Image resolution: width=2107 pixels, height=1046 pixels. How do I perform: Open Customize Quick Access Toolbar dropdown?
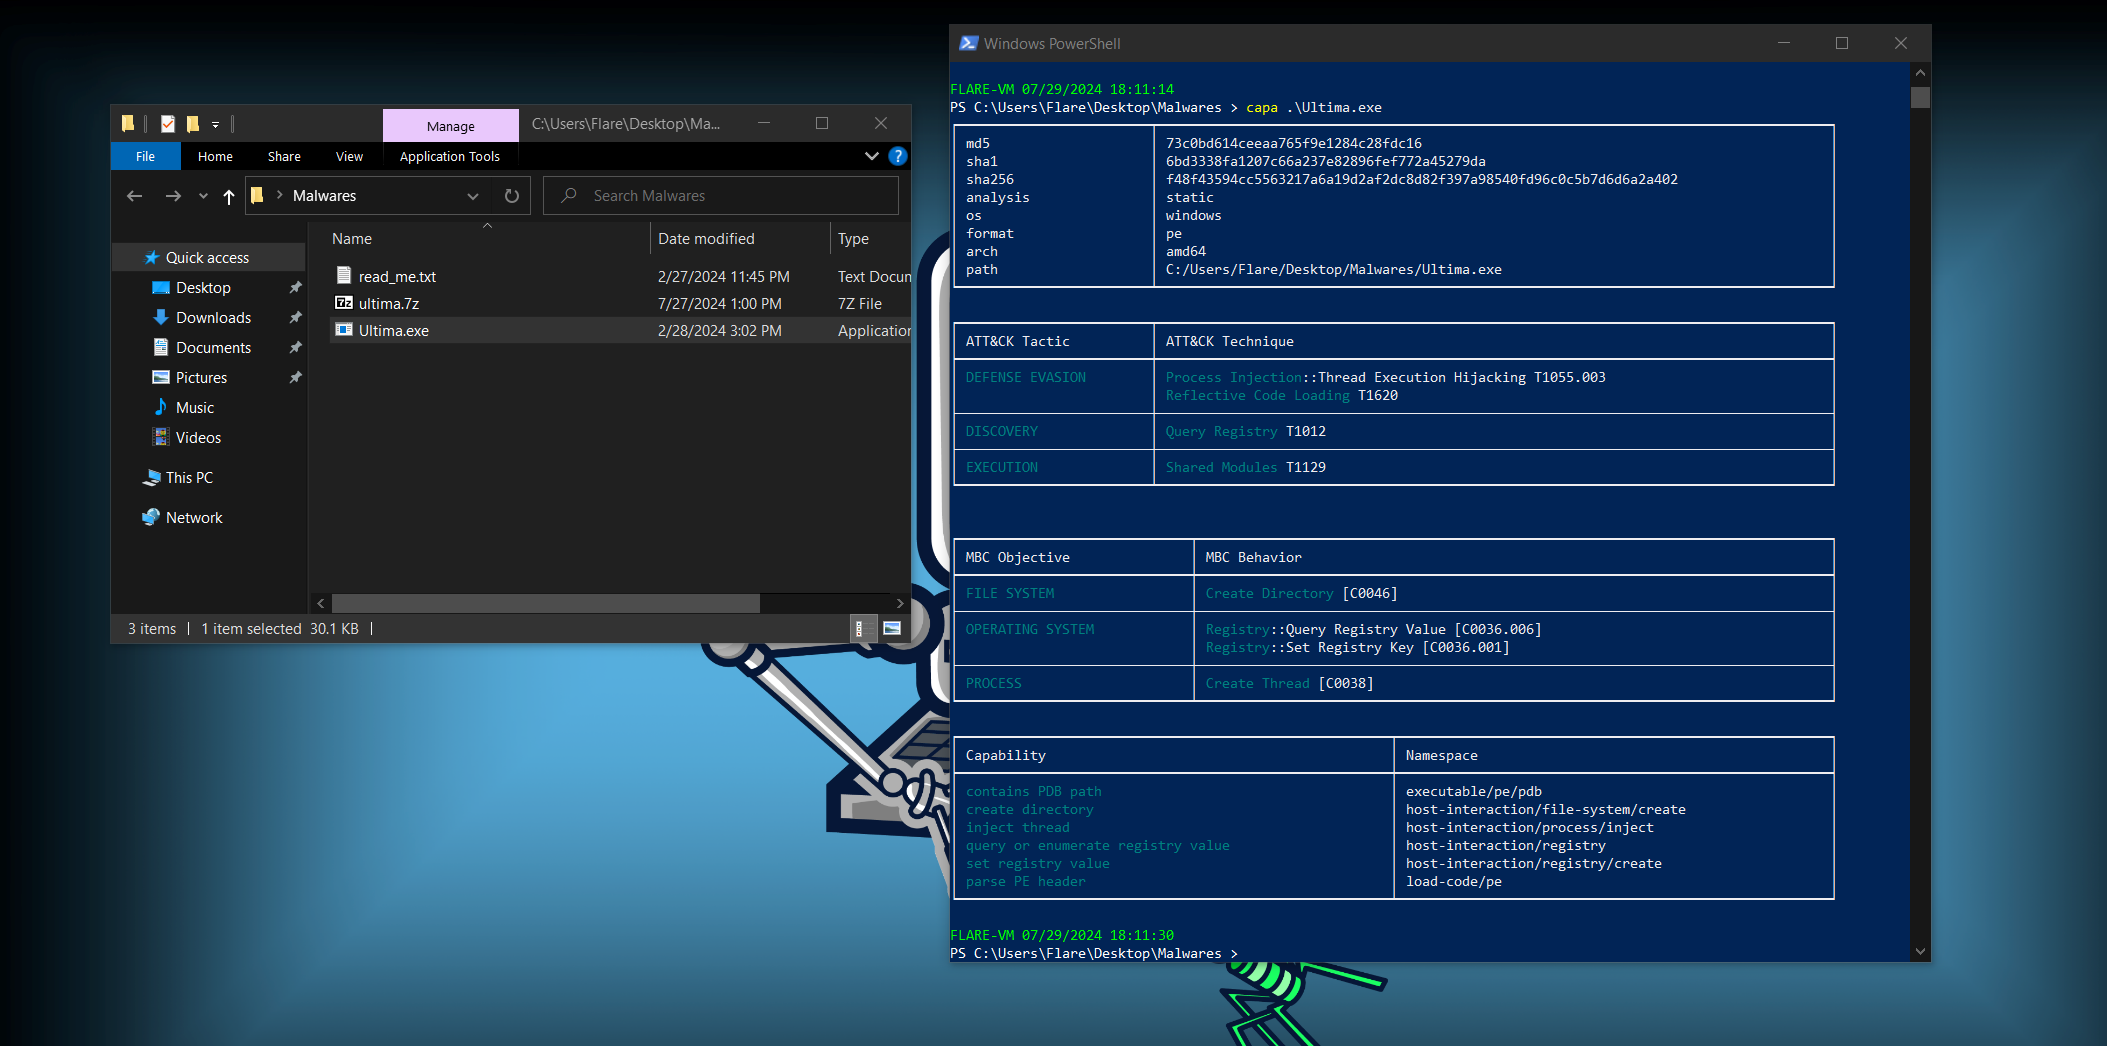tap(215, 125)
